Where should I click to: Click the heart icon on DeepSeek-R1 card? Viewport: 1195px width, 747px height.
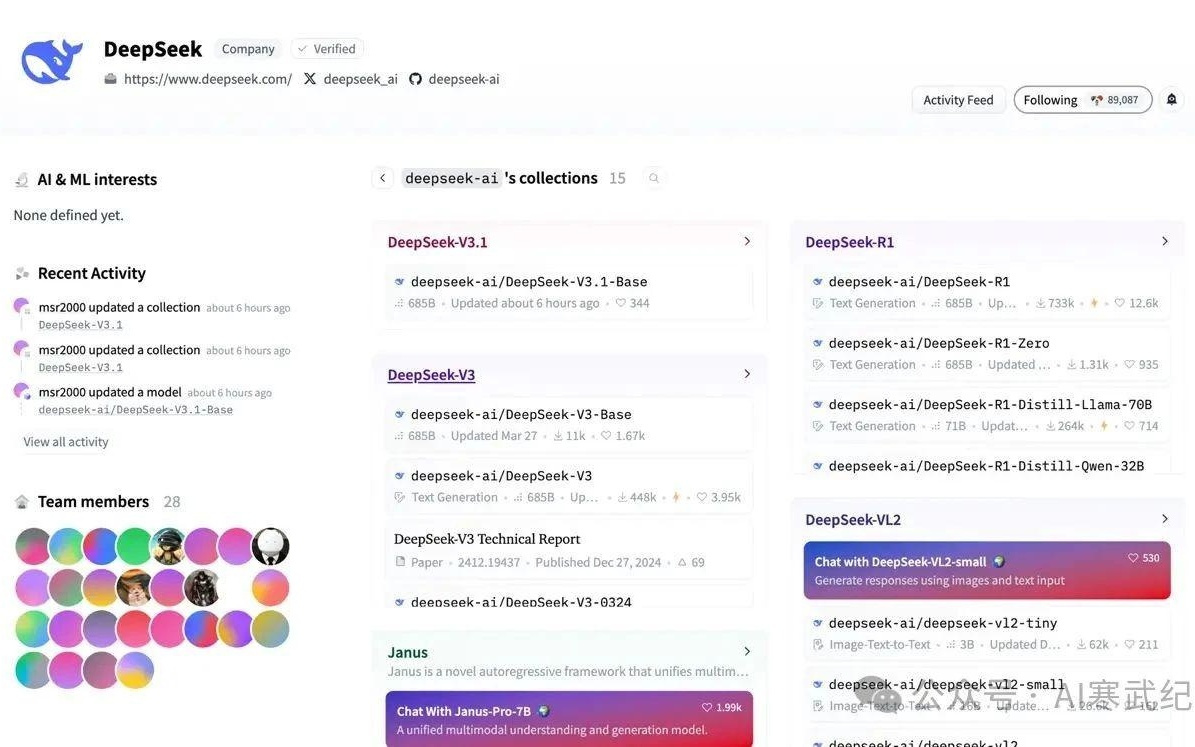click(x=1120, y=303)
